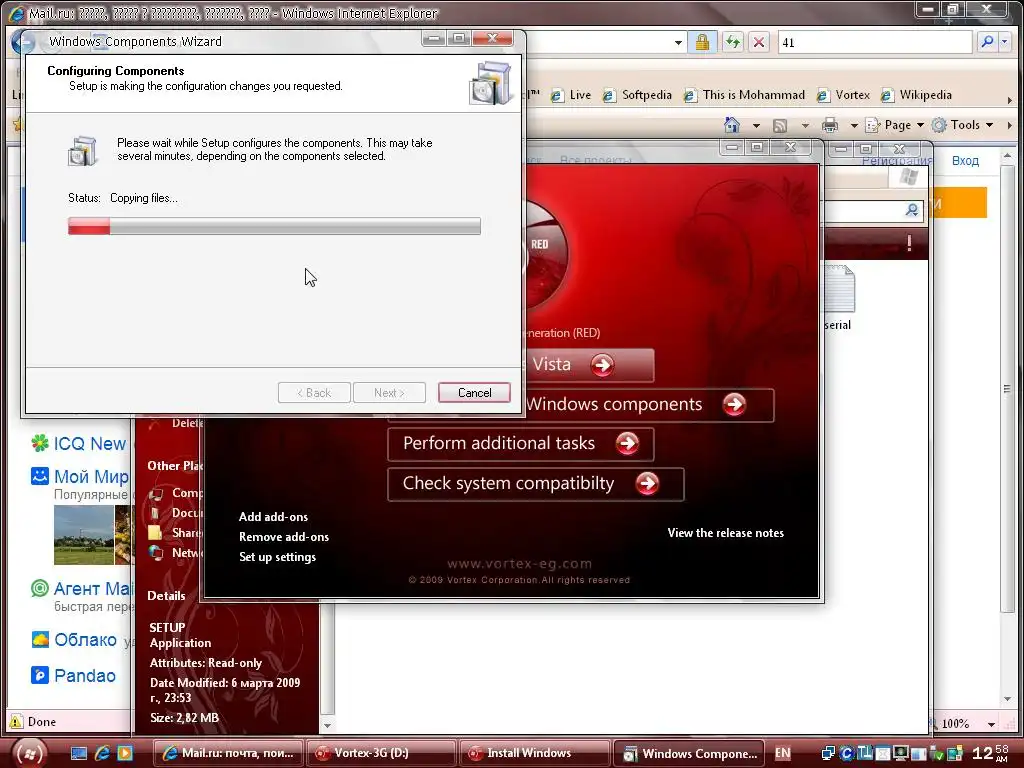Switch to Mail.ru taskbar button
The height and width of the screenshot is (768, 1024).
[x=229, y=753]
